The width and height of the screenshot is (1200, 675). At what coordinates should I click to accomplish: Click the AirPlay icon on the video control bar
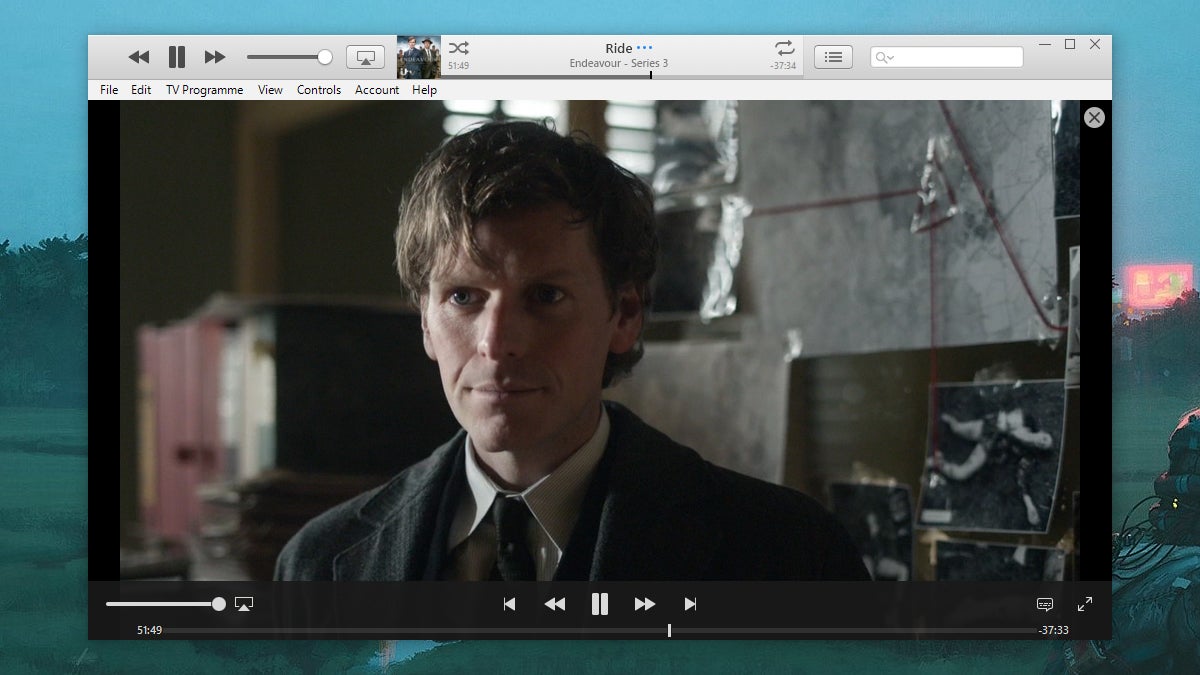pyautogui.click(x=244, y=603)
